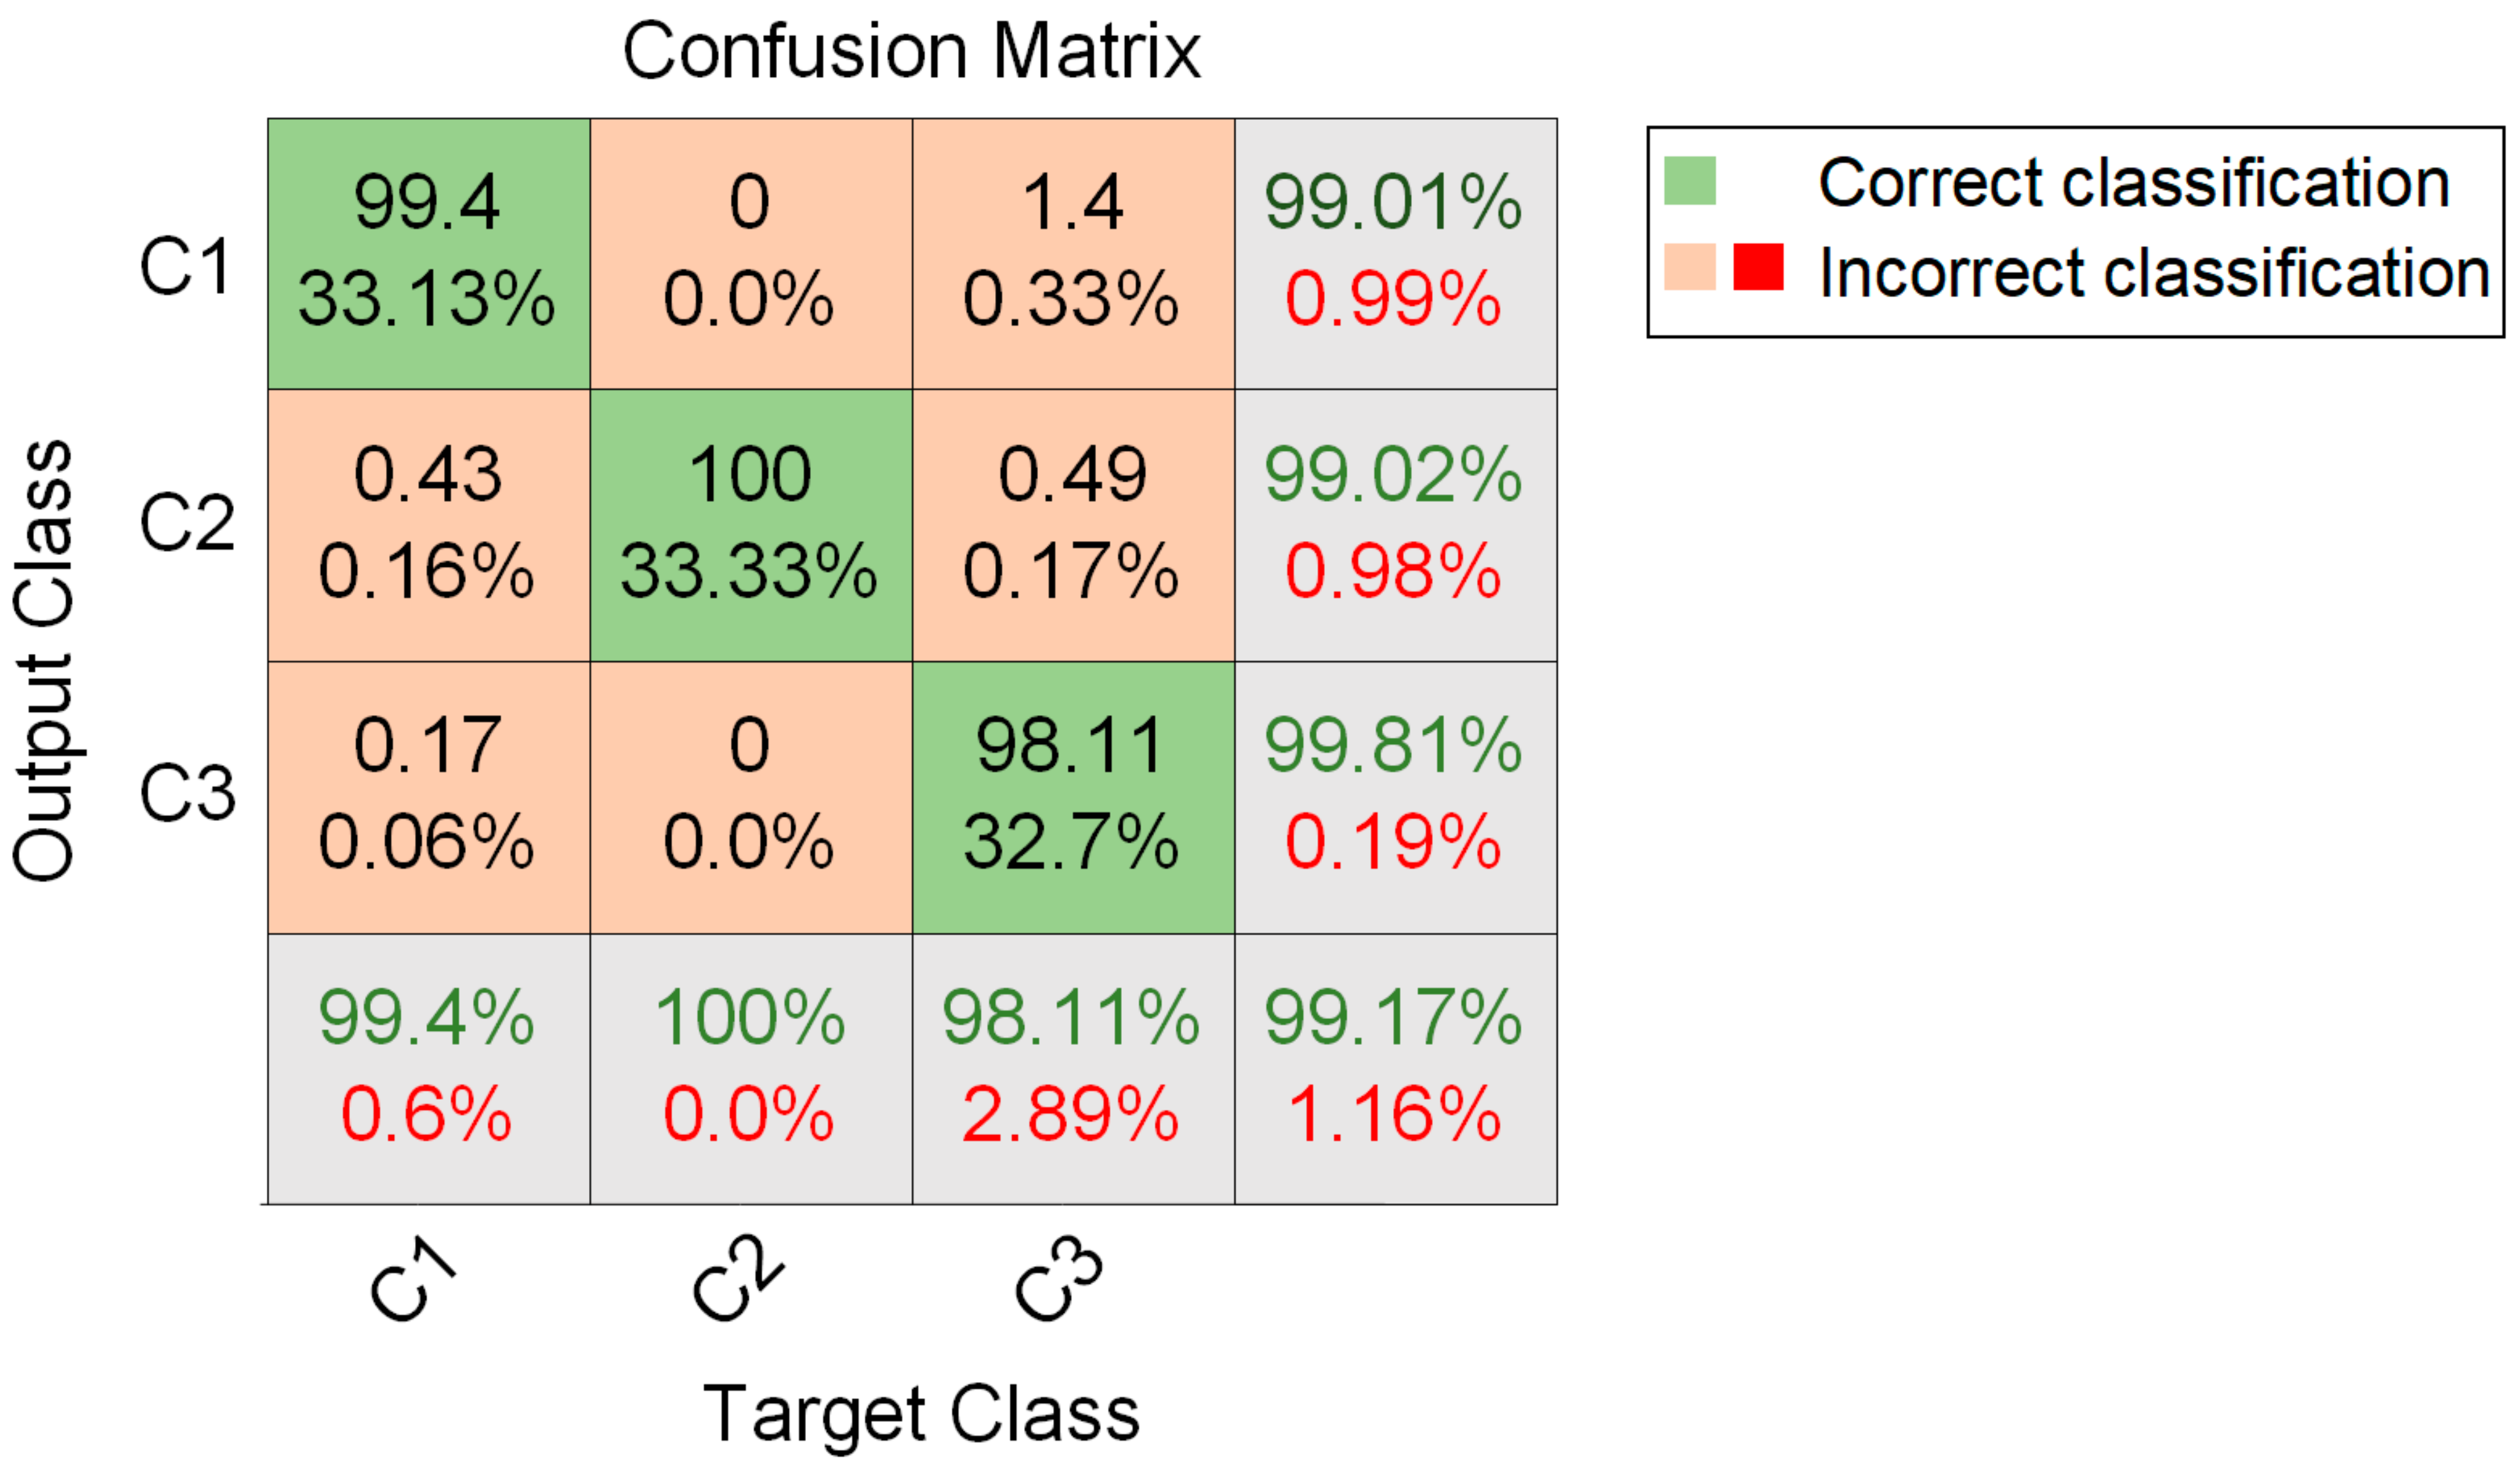Click the gray cell showing 99.02% and 0.98%
The height and width of the screenshot is (1468, 2520).
1395,525
